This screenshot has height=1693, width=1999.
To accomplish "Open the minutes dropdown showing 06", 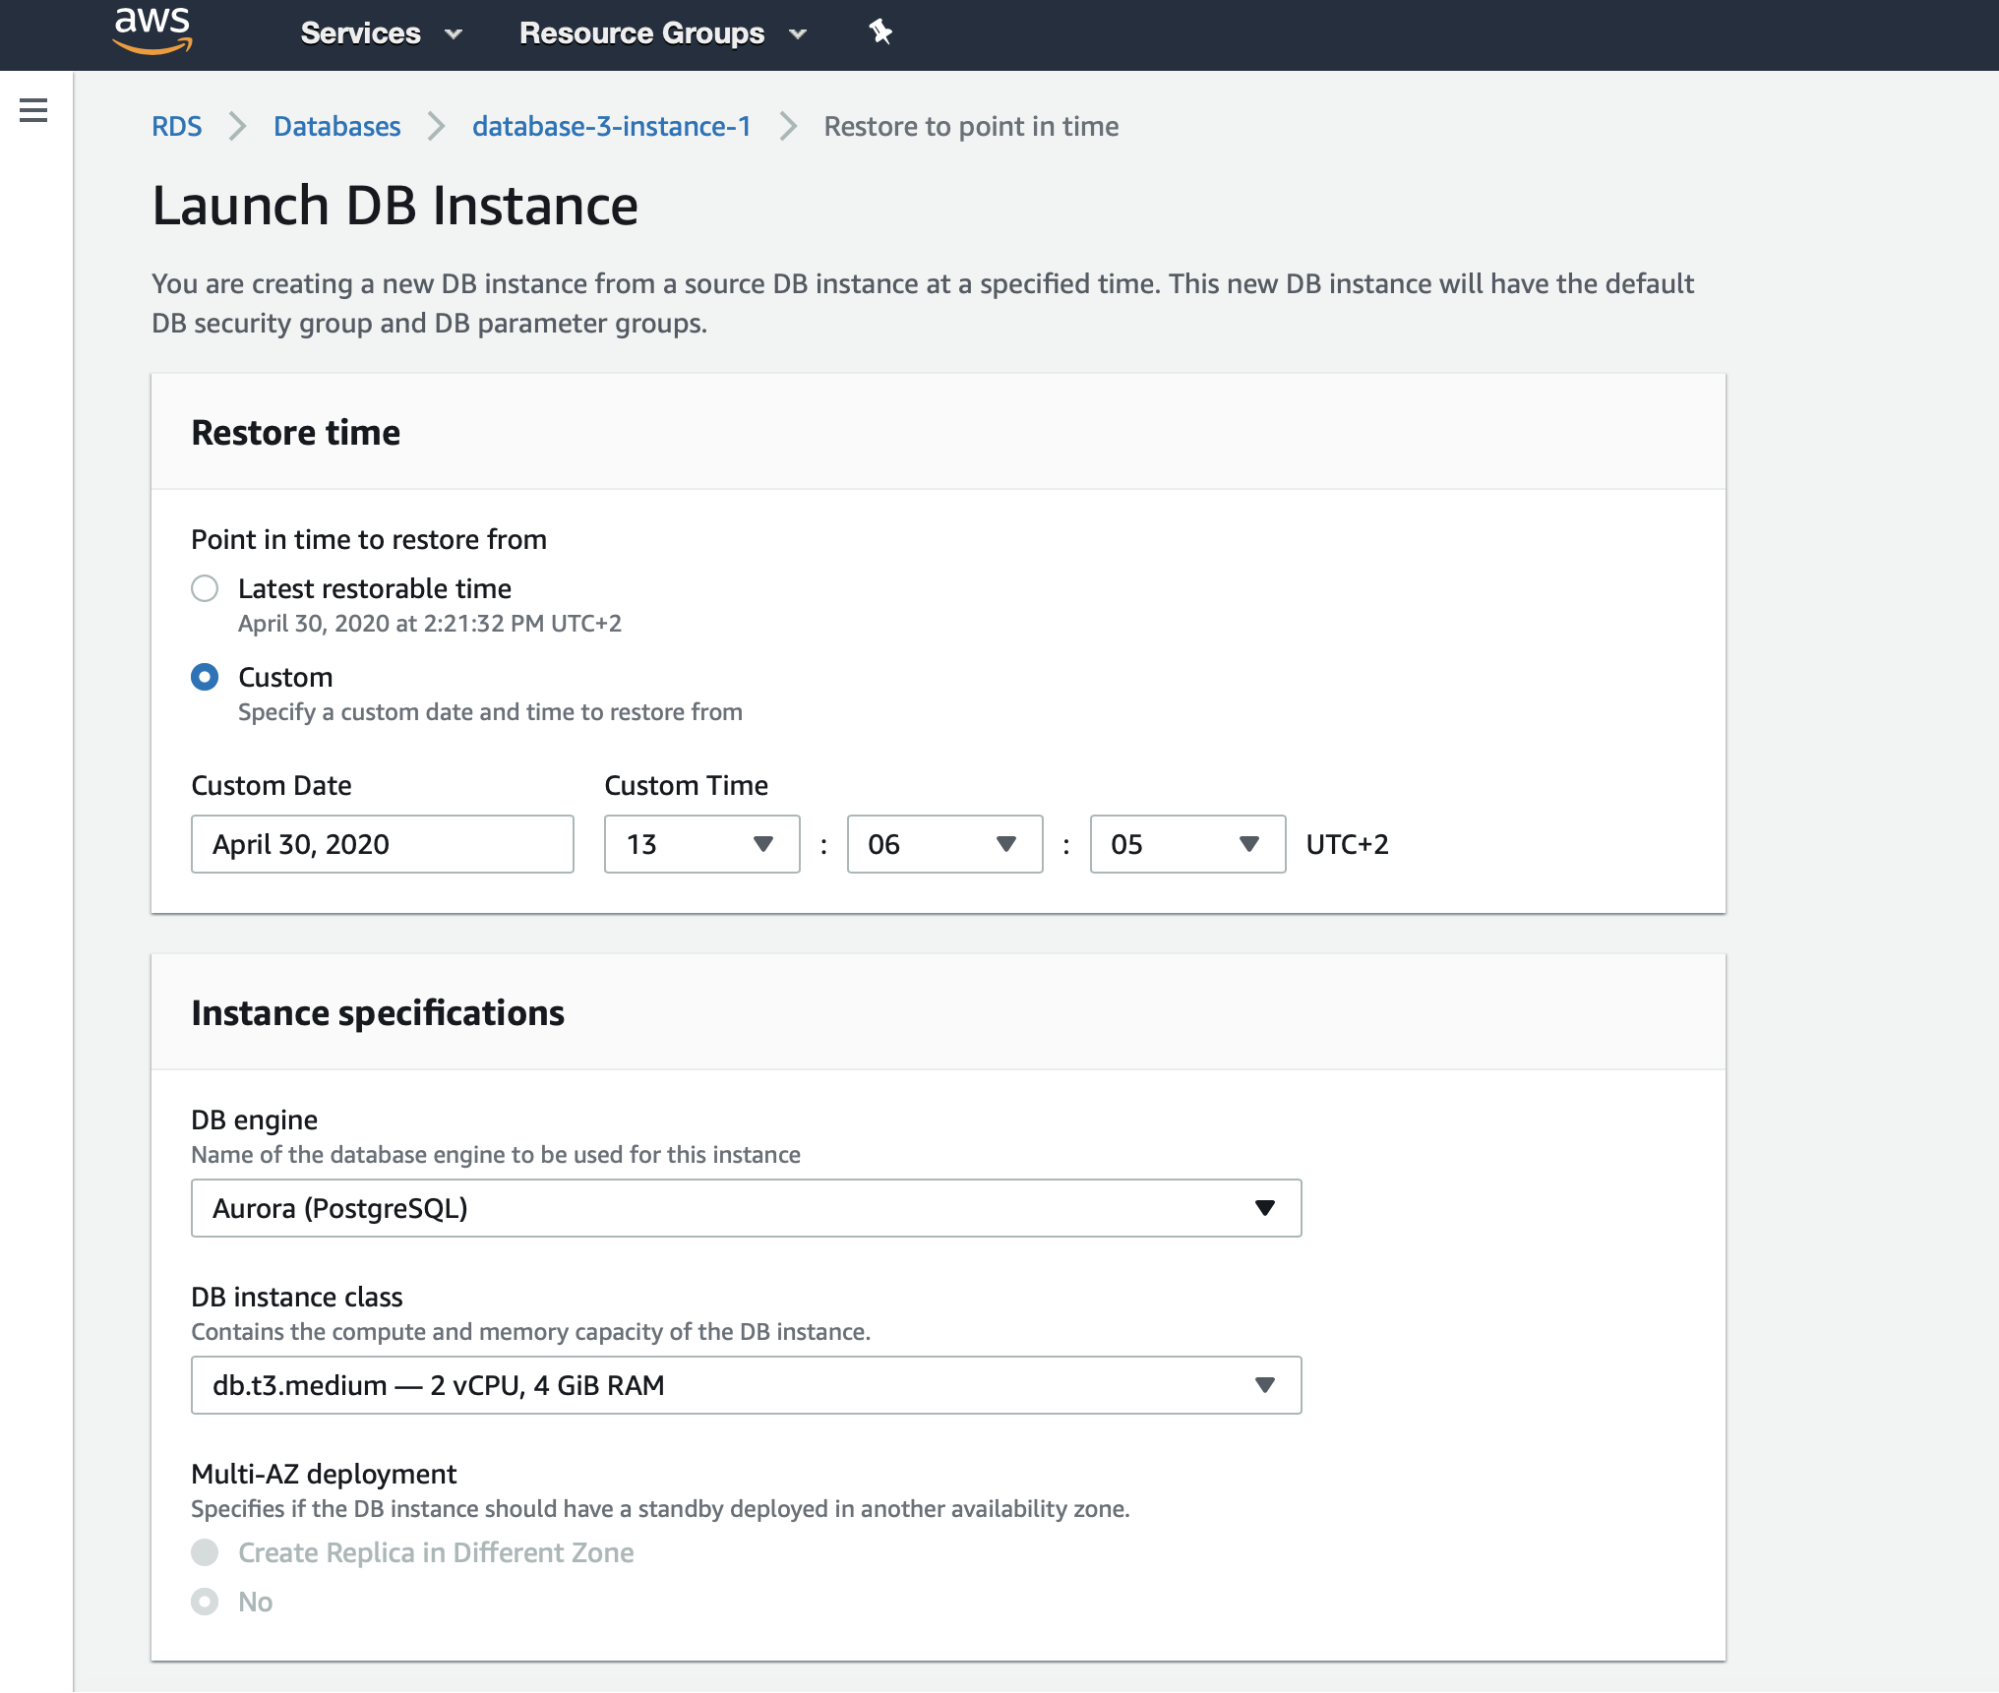I will click(x=945, y=844).
